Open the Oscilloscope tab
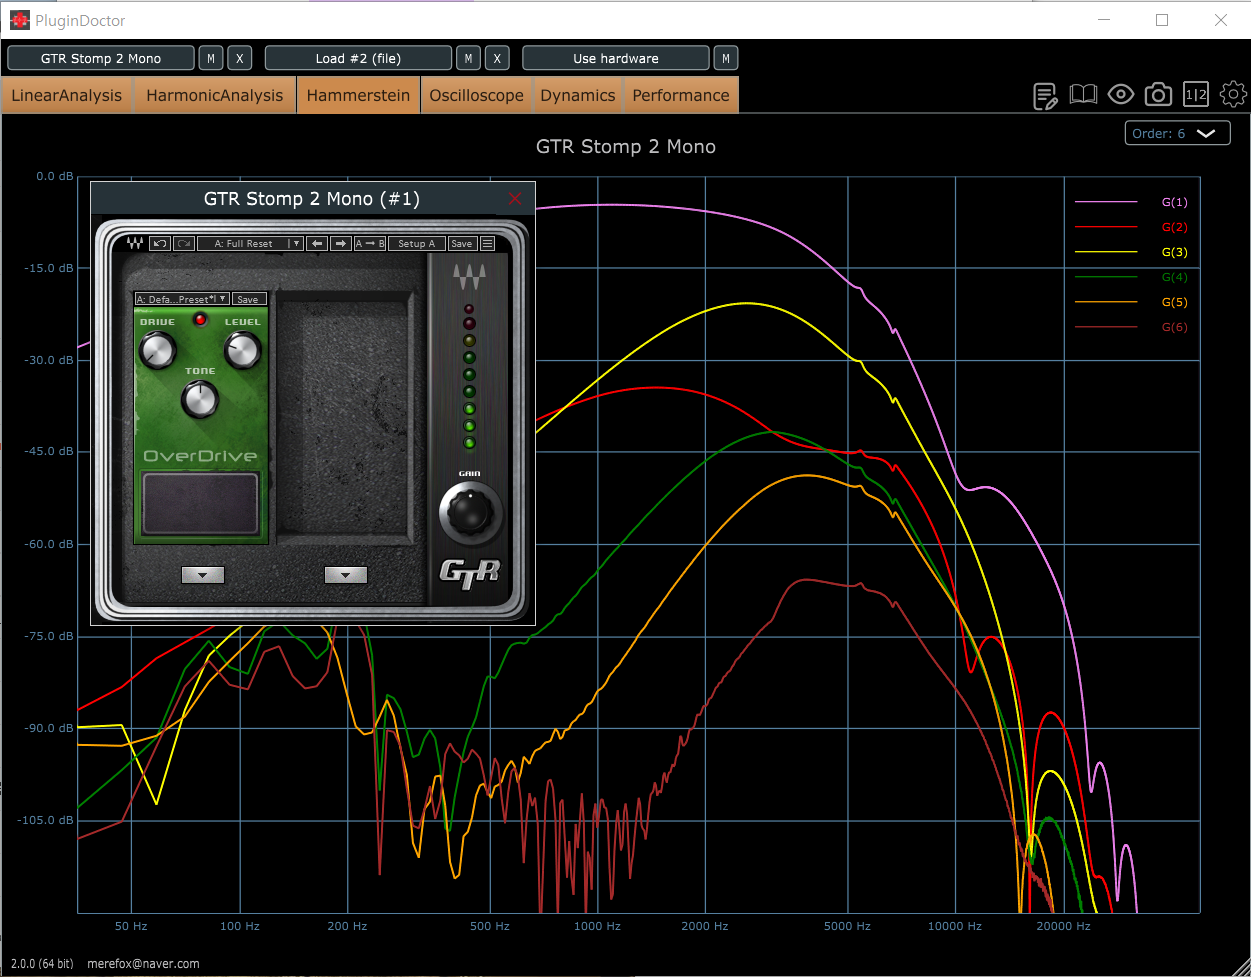The image size is (1251, 977). 476,95
